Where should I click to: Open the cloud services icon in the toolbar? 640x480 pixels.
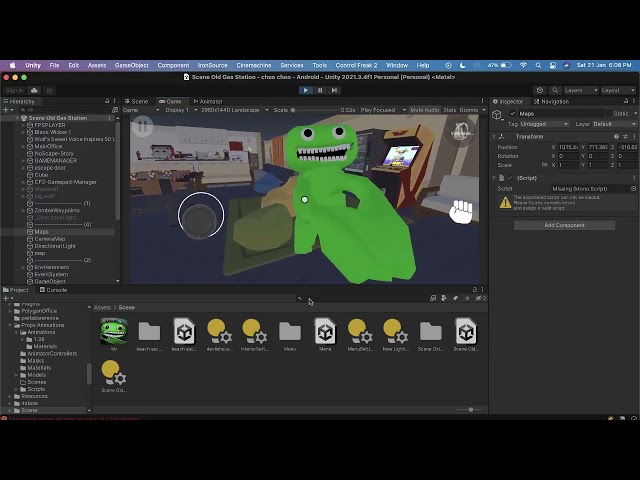click(34, 90)
